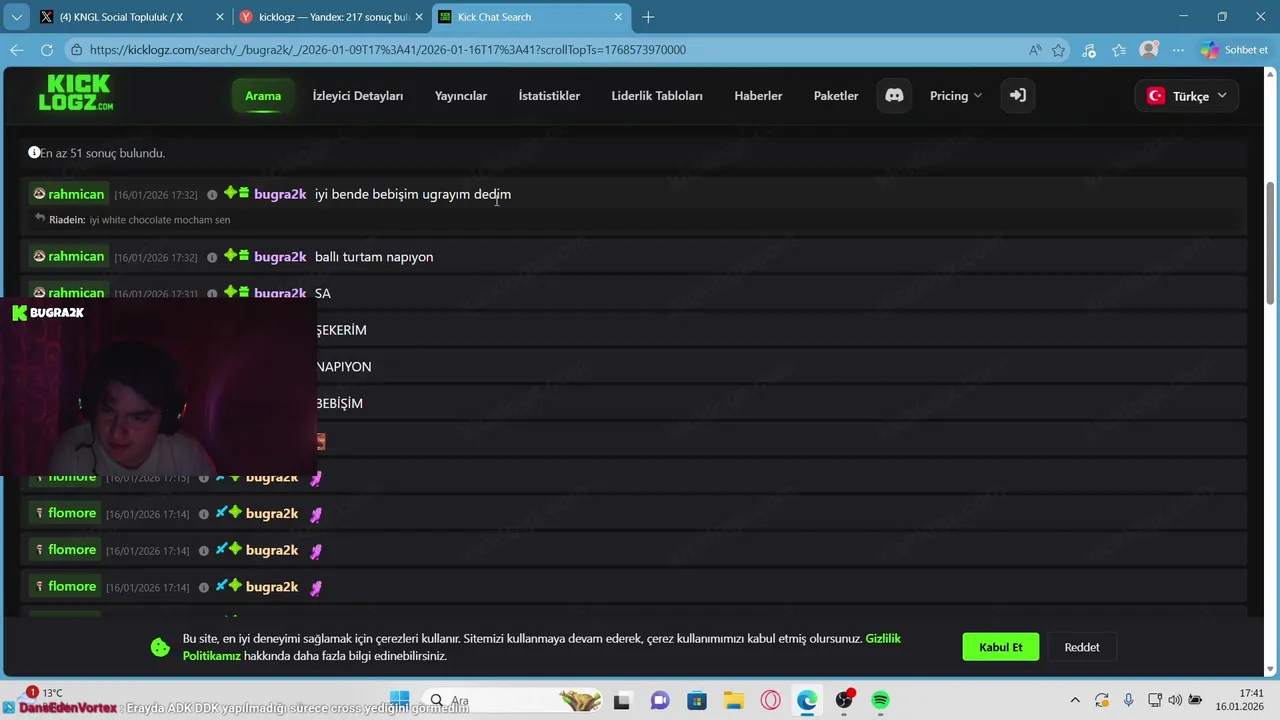
Task: Click info icon on first rahmican message
Action: tap(212, 195)
